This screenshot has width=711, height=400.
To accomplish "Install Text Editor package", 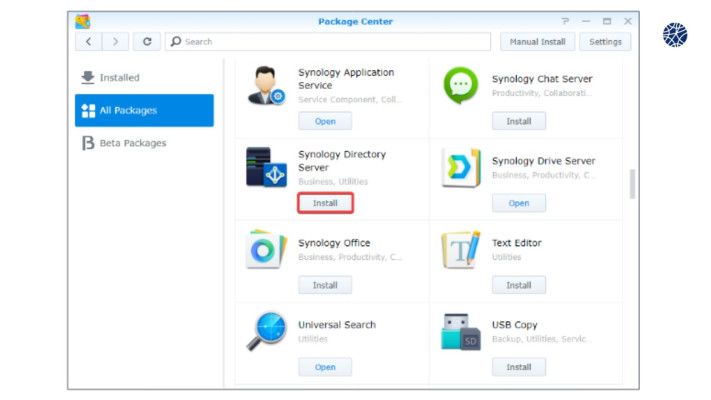I will tap(519, 285).
